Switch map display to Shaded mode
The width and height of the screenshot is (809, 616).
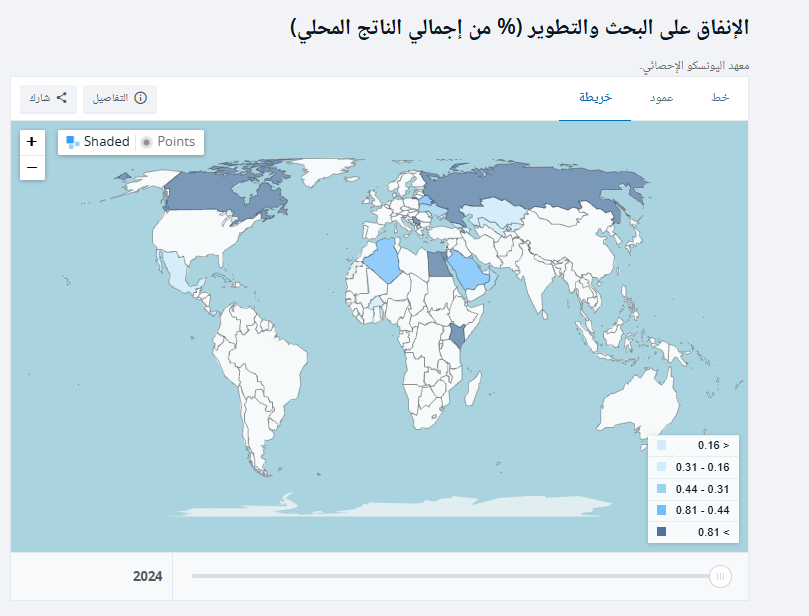pos(98,142)
